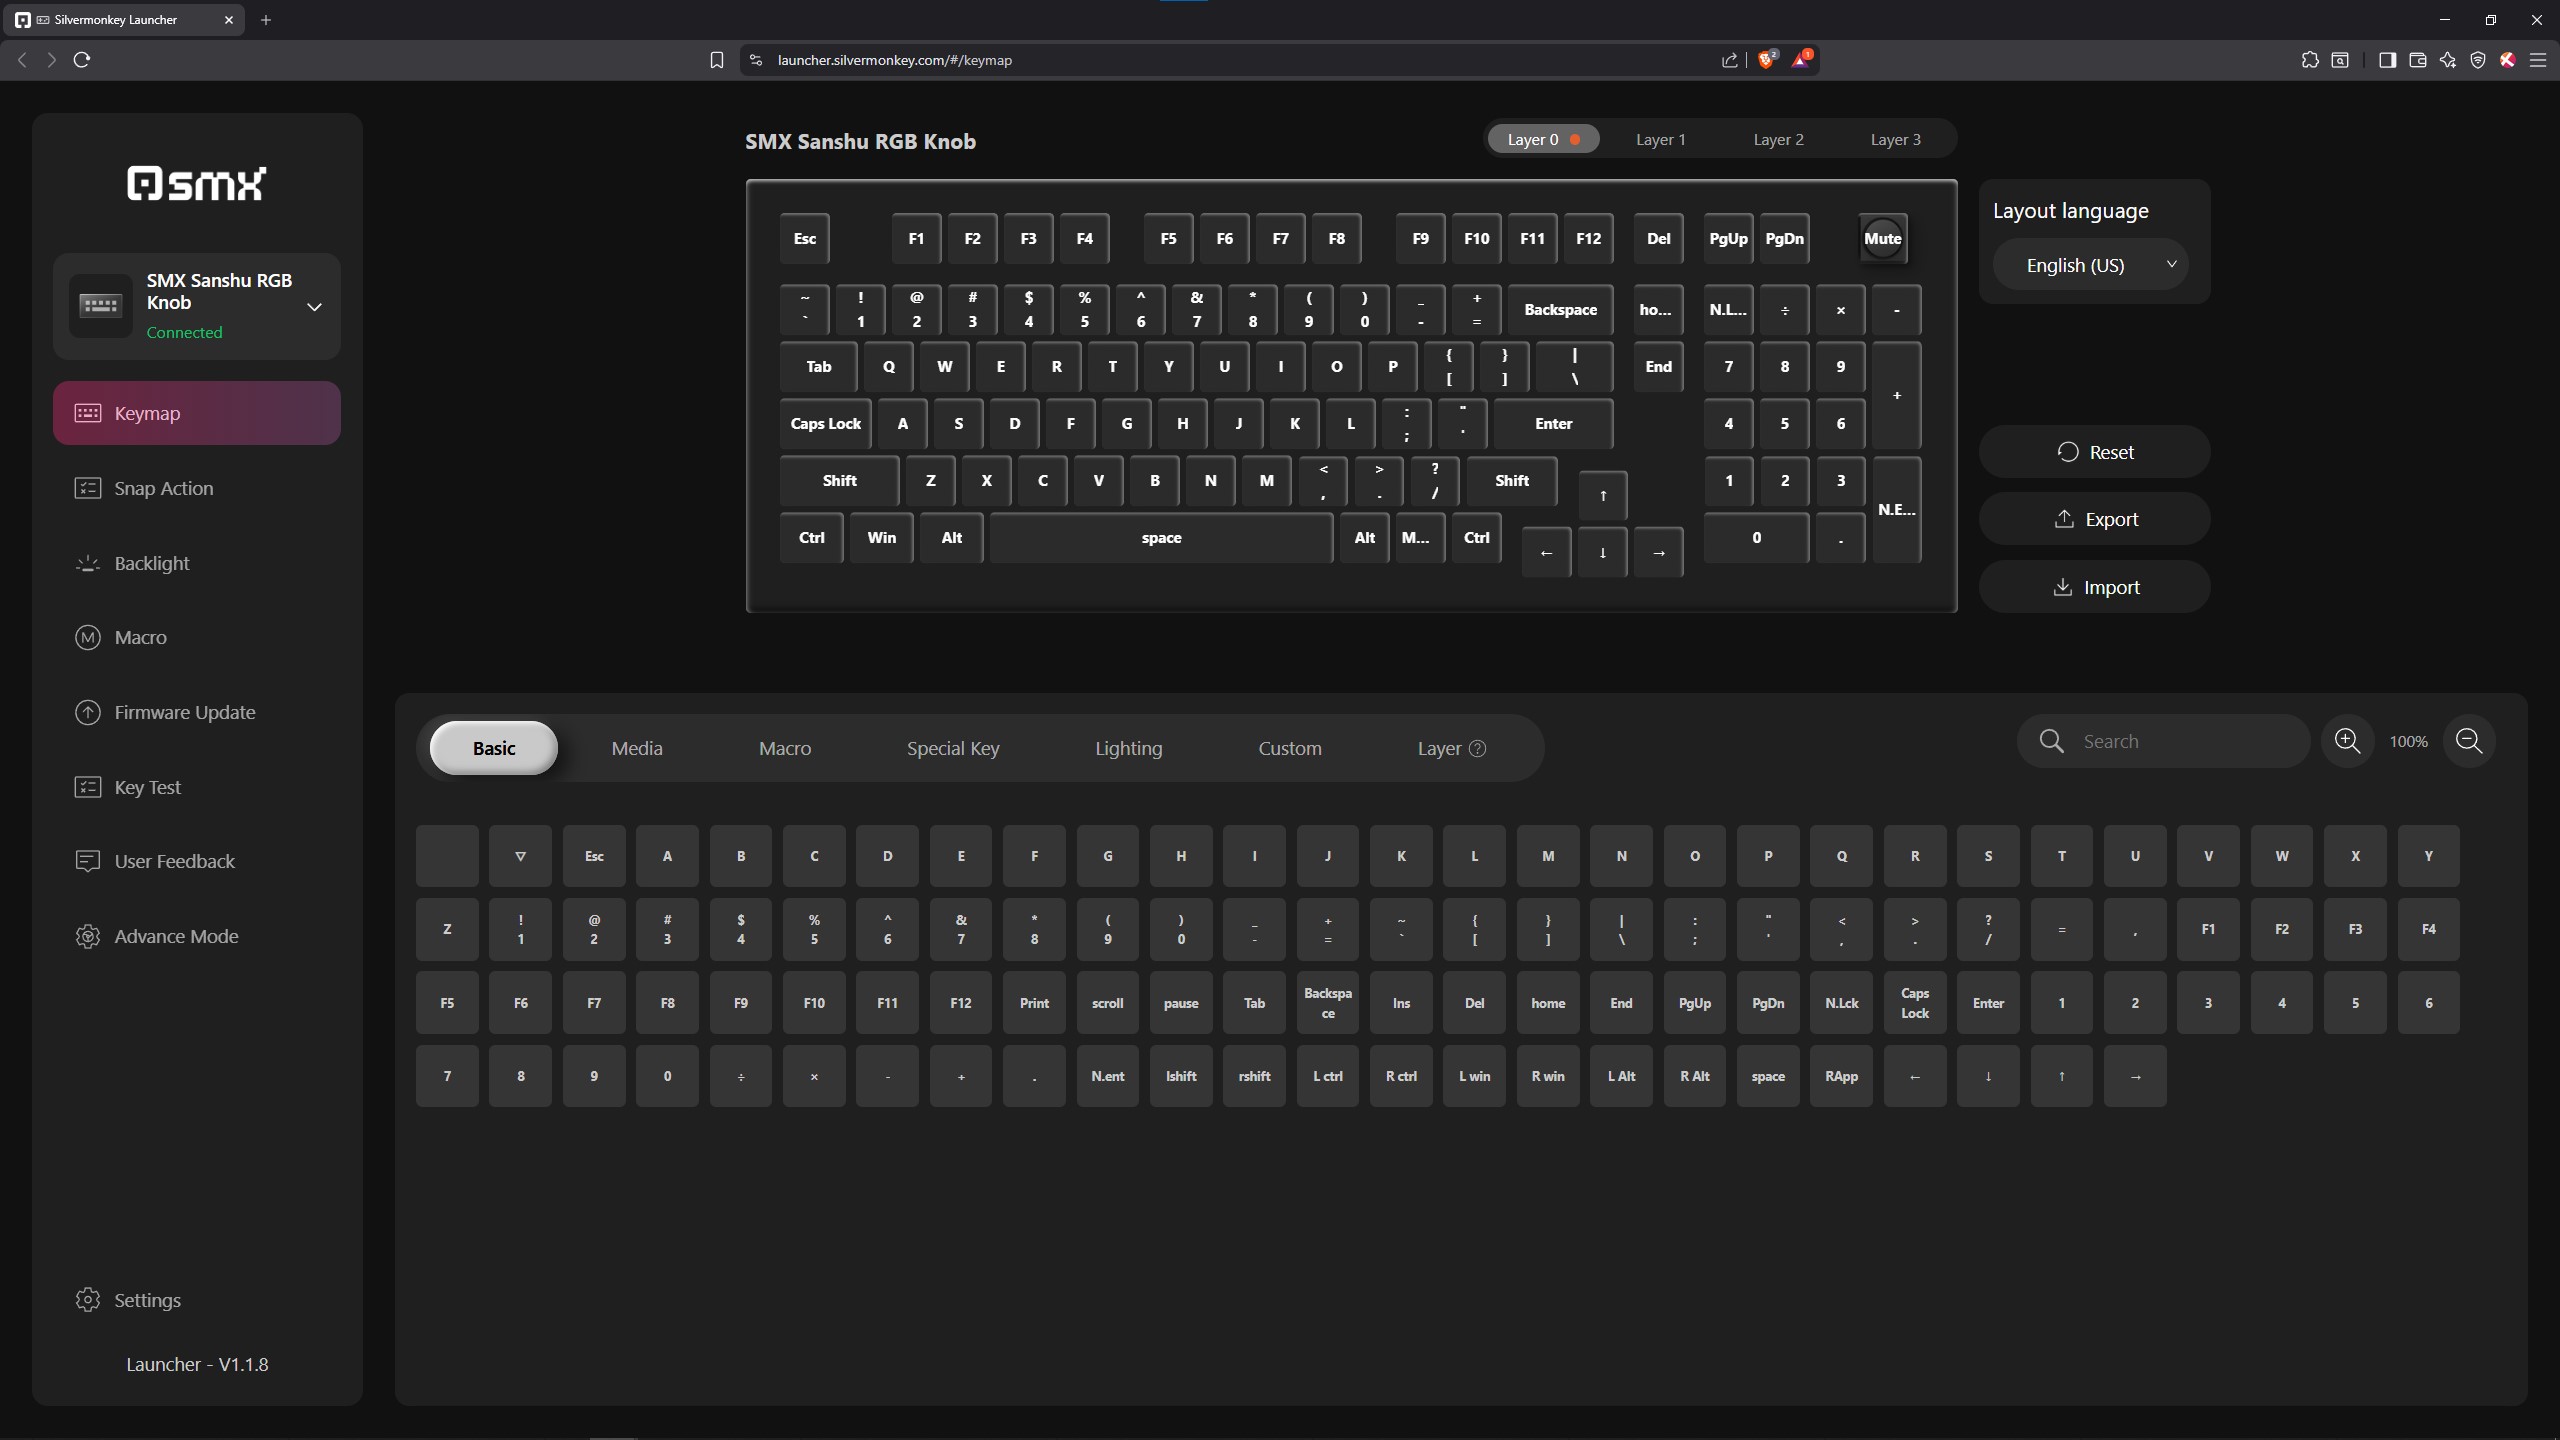Open browser hamburger menu
The height and width of the screenshot is (1440, 2560).
2537,60
